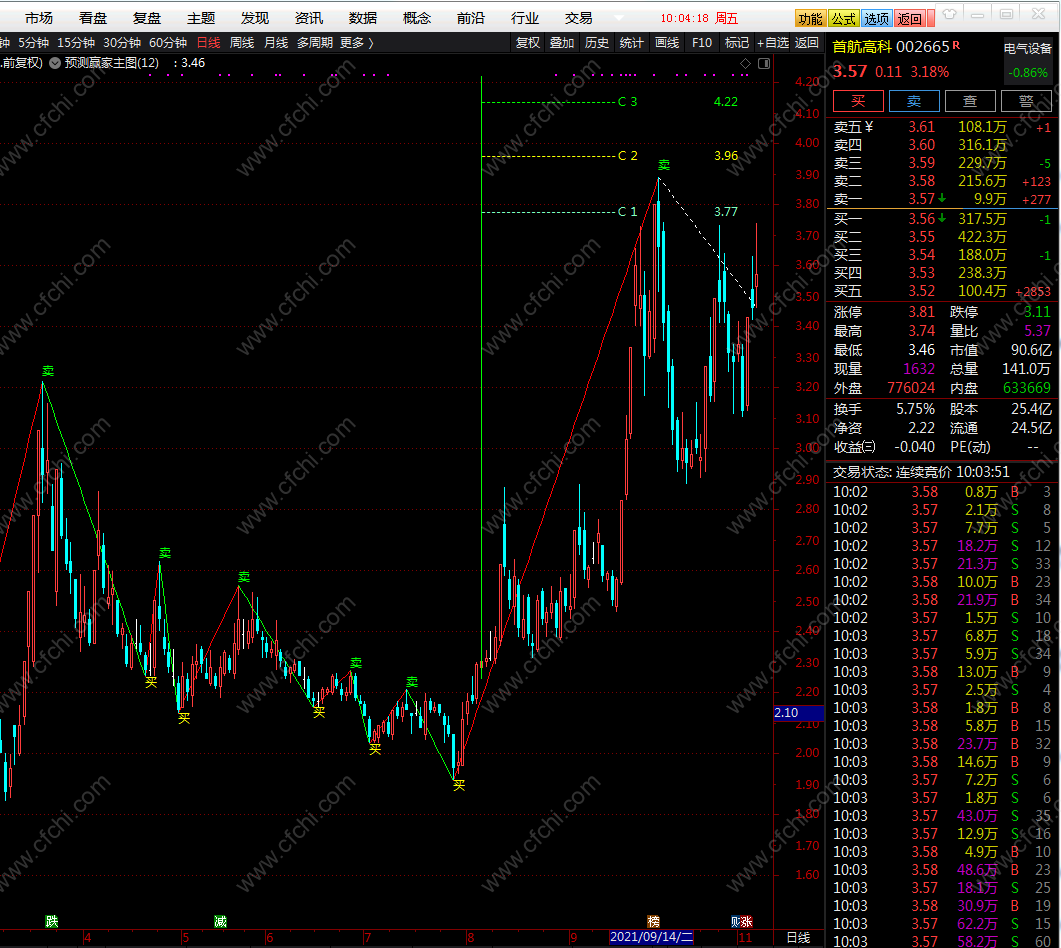Click the 2.10 price cursor label on axis
1061x948 pixels.
click(798, 713)
